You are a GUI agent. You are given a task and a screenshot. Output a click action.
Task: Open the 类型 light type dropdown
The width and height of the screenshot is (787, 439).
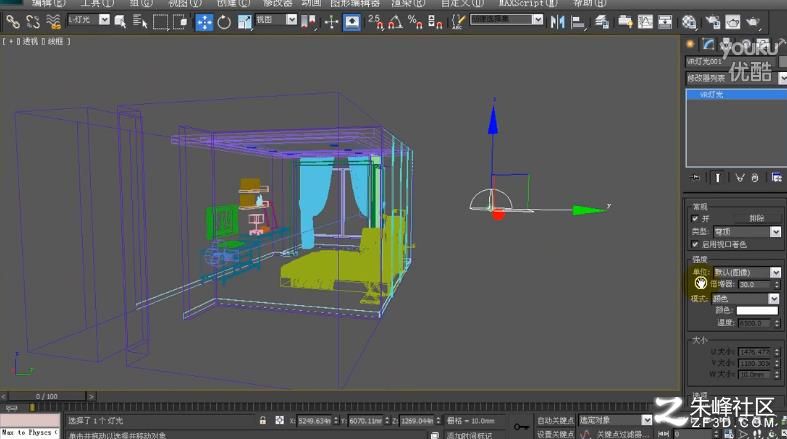[x=747, y=232]
